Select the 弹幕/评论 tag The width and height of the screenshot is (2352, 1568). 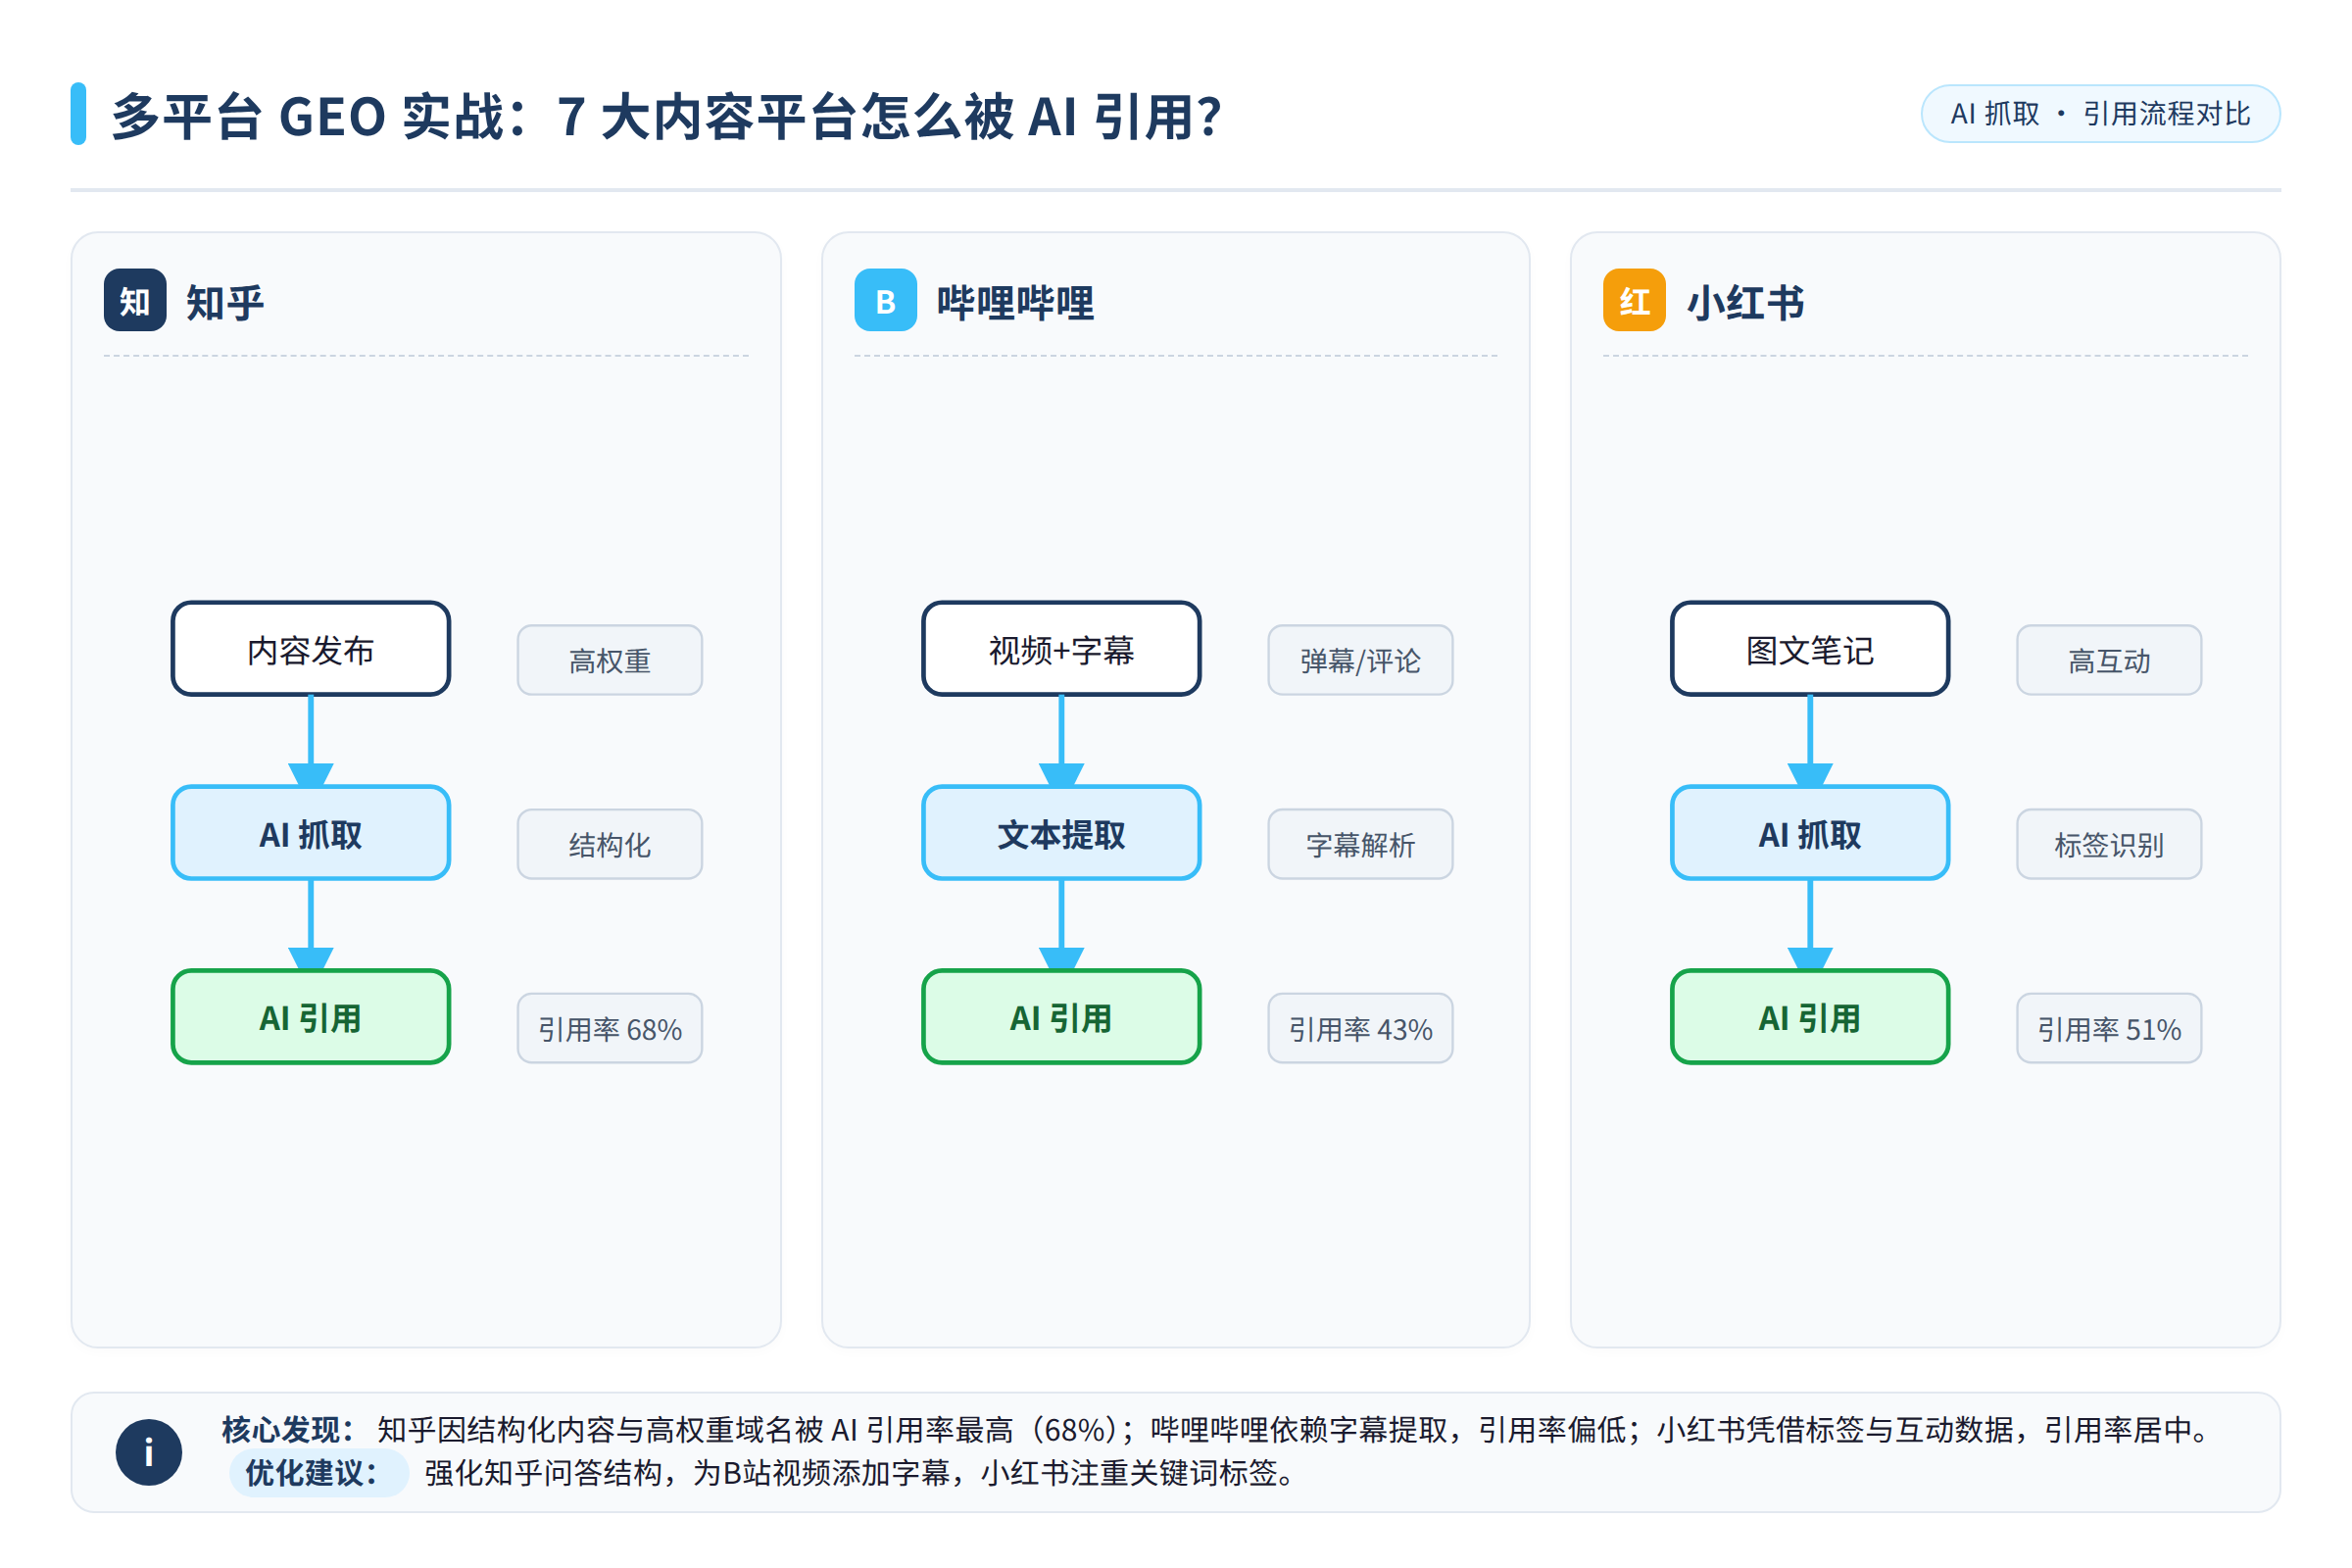pos(1360,660)
